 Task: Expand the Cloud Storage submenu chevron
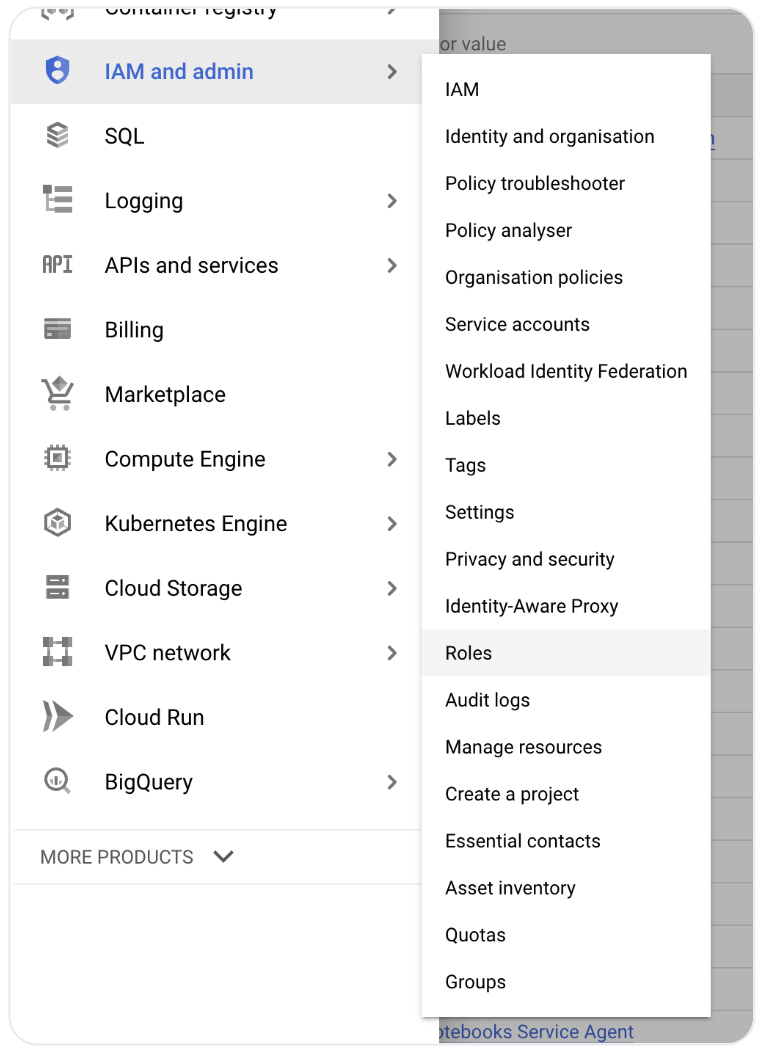(392, 588)
